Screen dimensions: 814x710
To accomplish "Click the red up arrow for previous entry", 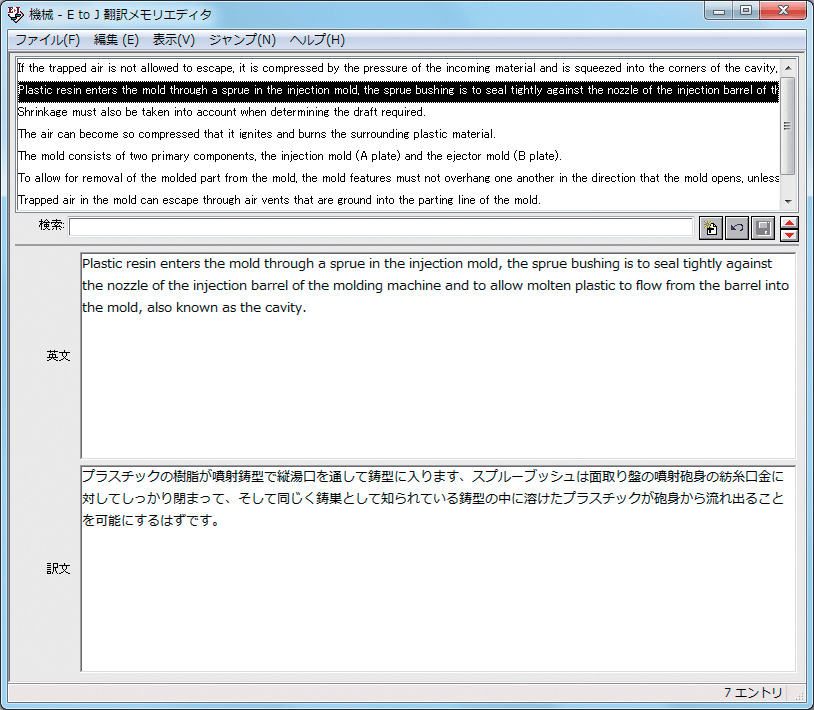I will (789, 222).
